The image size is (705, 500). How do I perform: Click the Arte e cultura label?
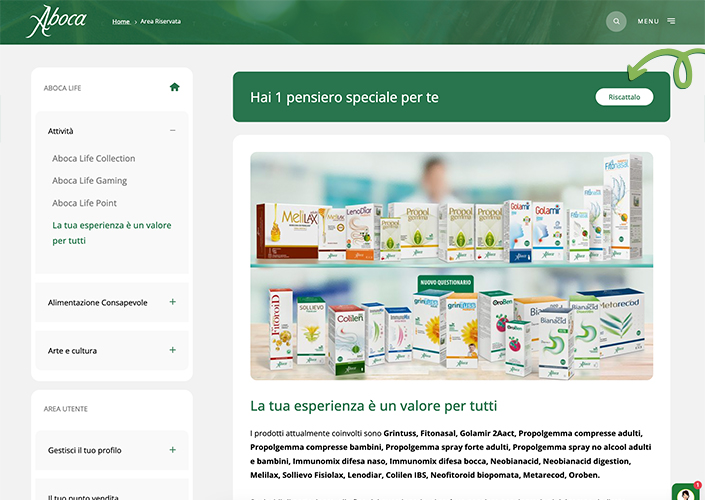click(72, 351)
